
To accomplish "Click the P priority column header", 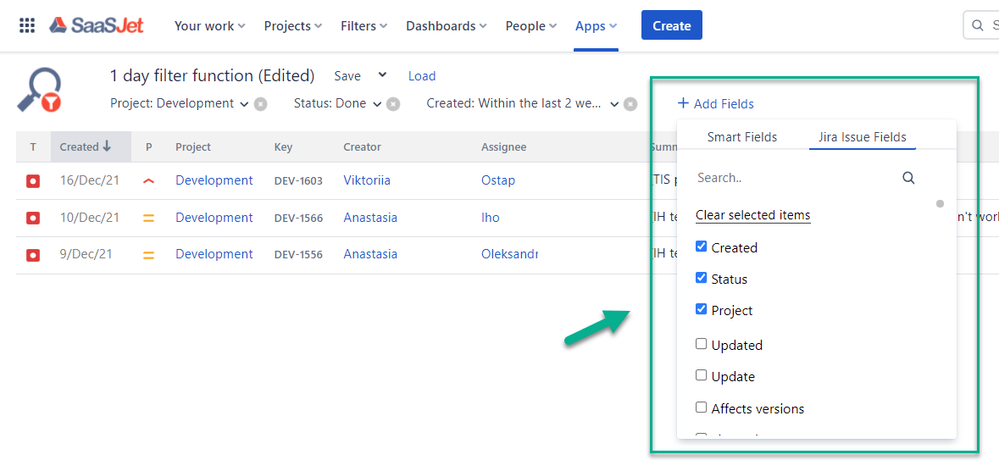I will tap(148, 147).
